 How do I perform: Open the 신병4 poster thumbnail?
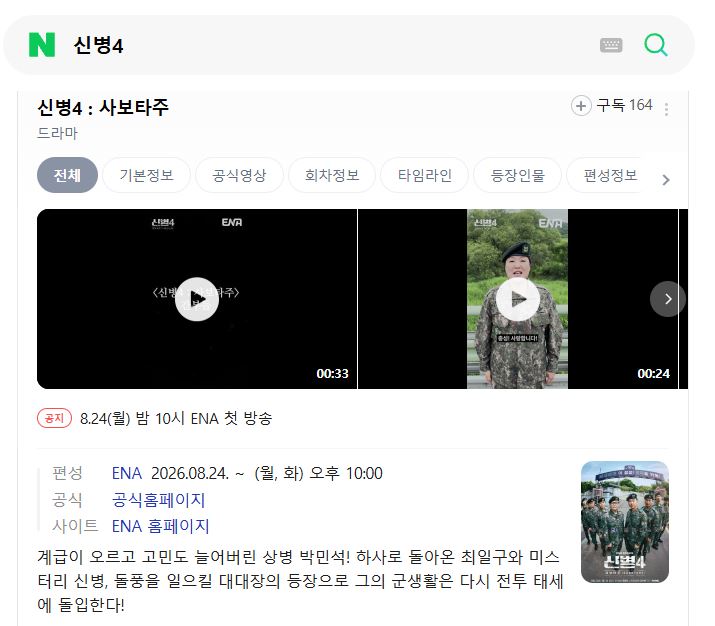click(x=625, y=522)
